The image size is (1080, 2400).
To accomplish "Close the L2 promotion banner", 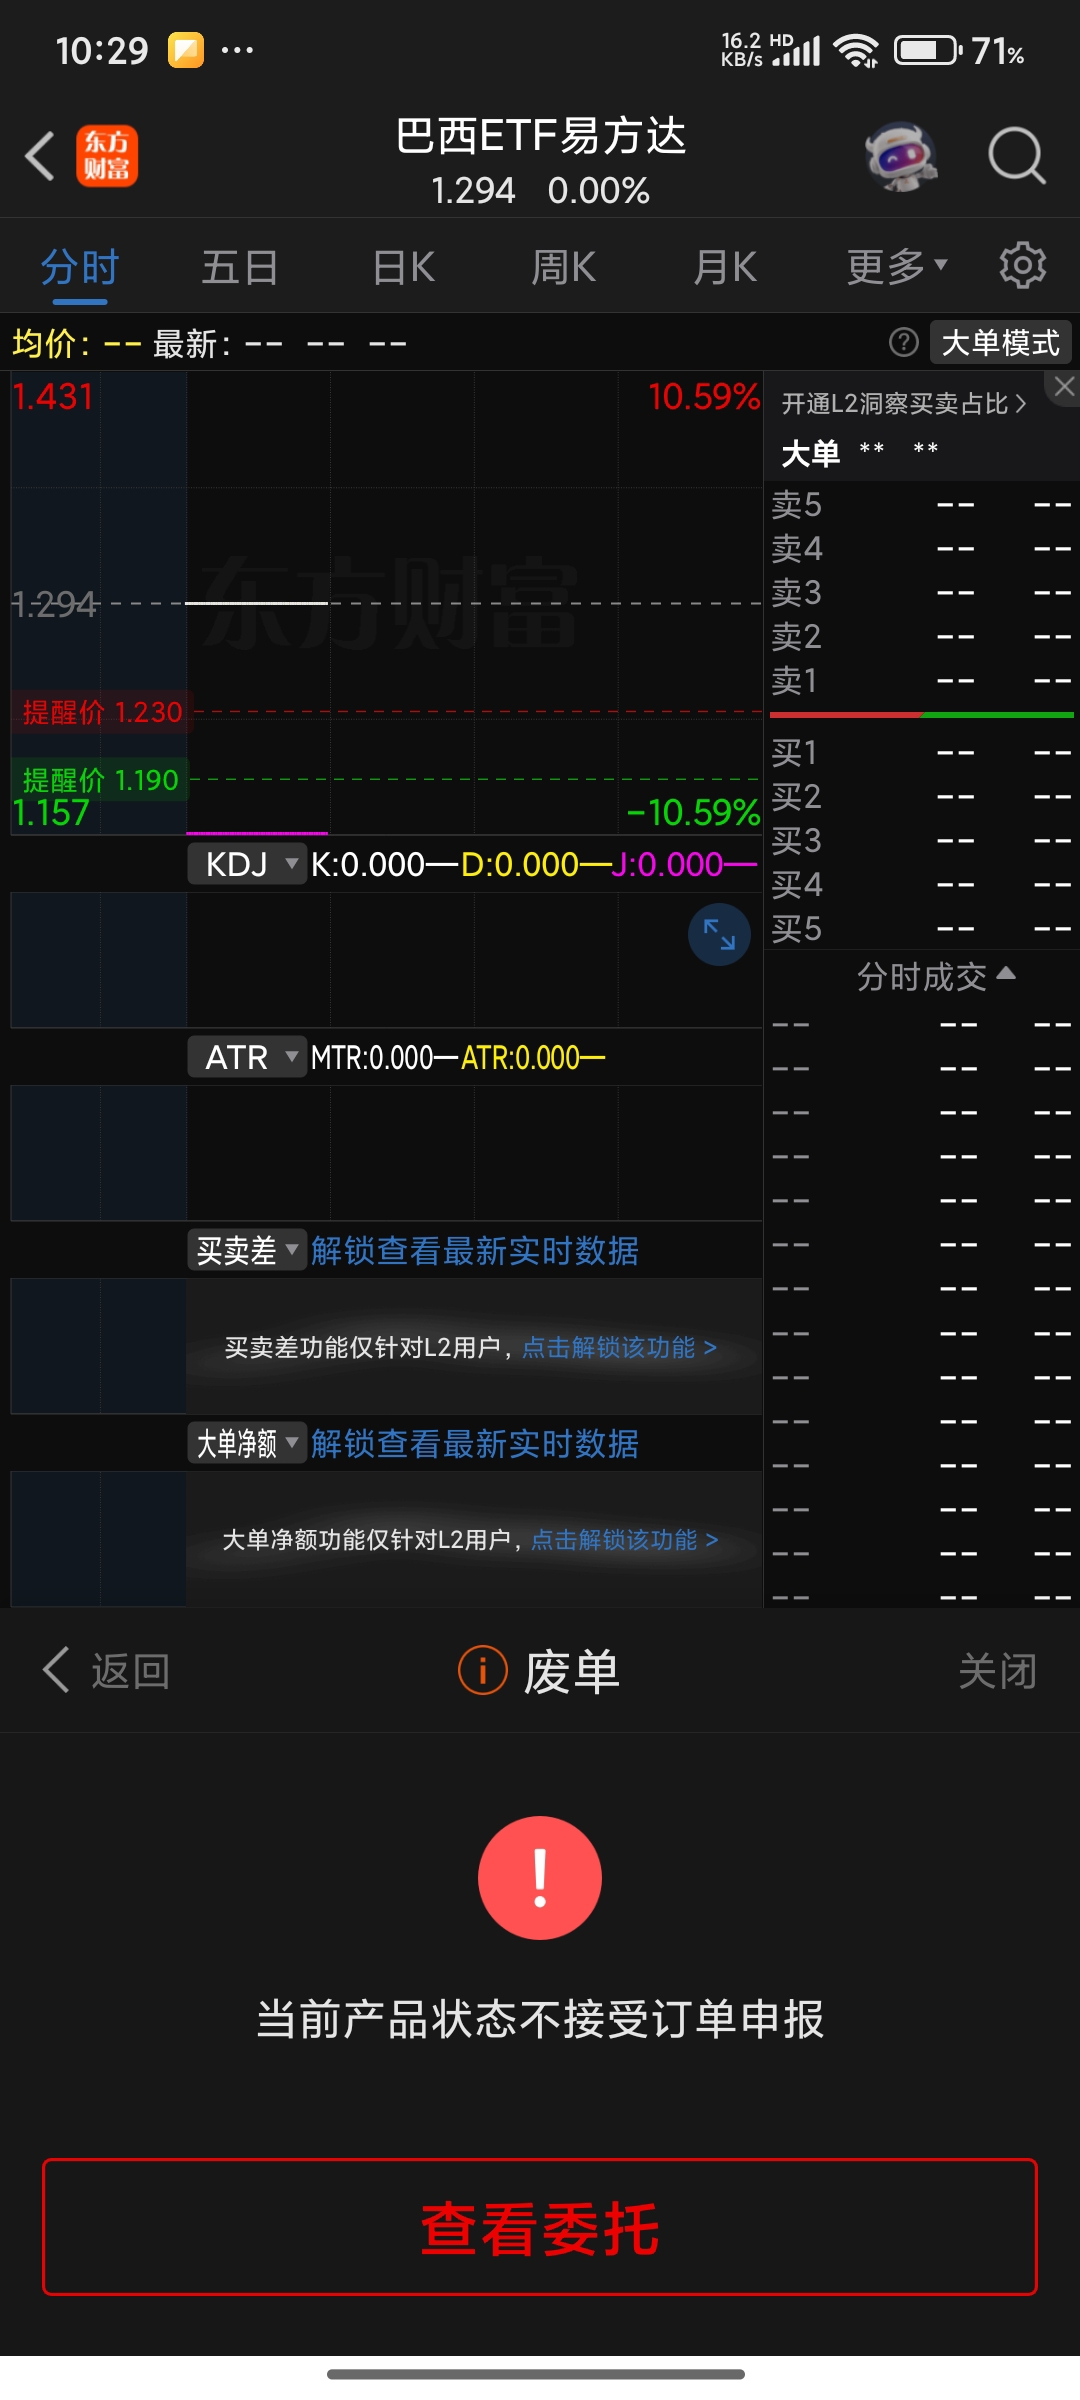I will click(1064, 387).
